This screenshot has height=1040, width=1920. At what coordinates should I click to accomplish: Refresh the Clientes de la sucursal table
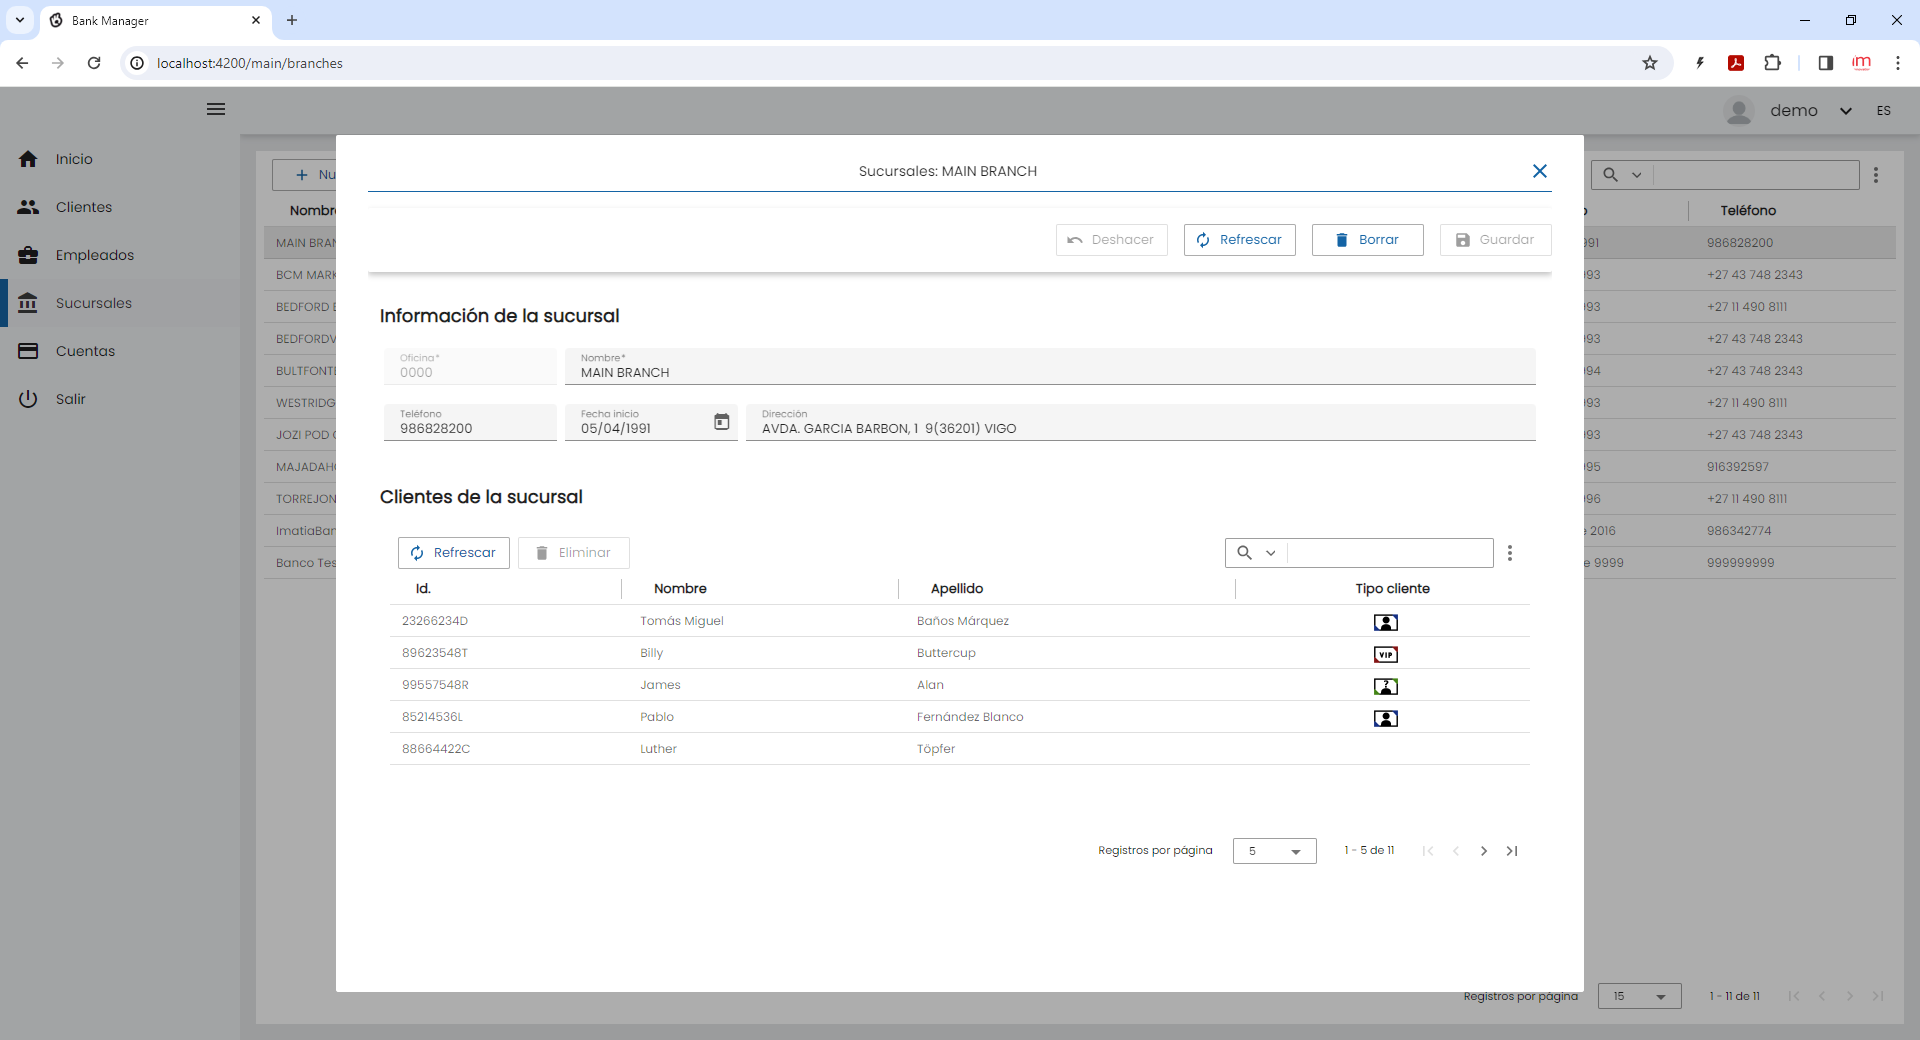coord(454,553)
